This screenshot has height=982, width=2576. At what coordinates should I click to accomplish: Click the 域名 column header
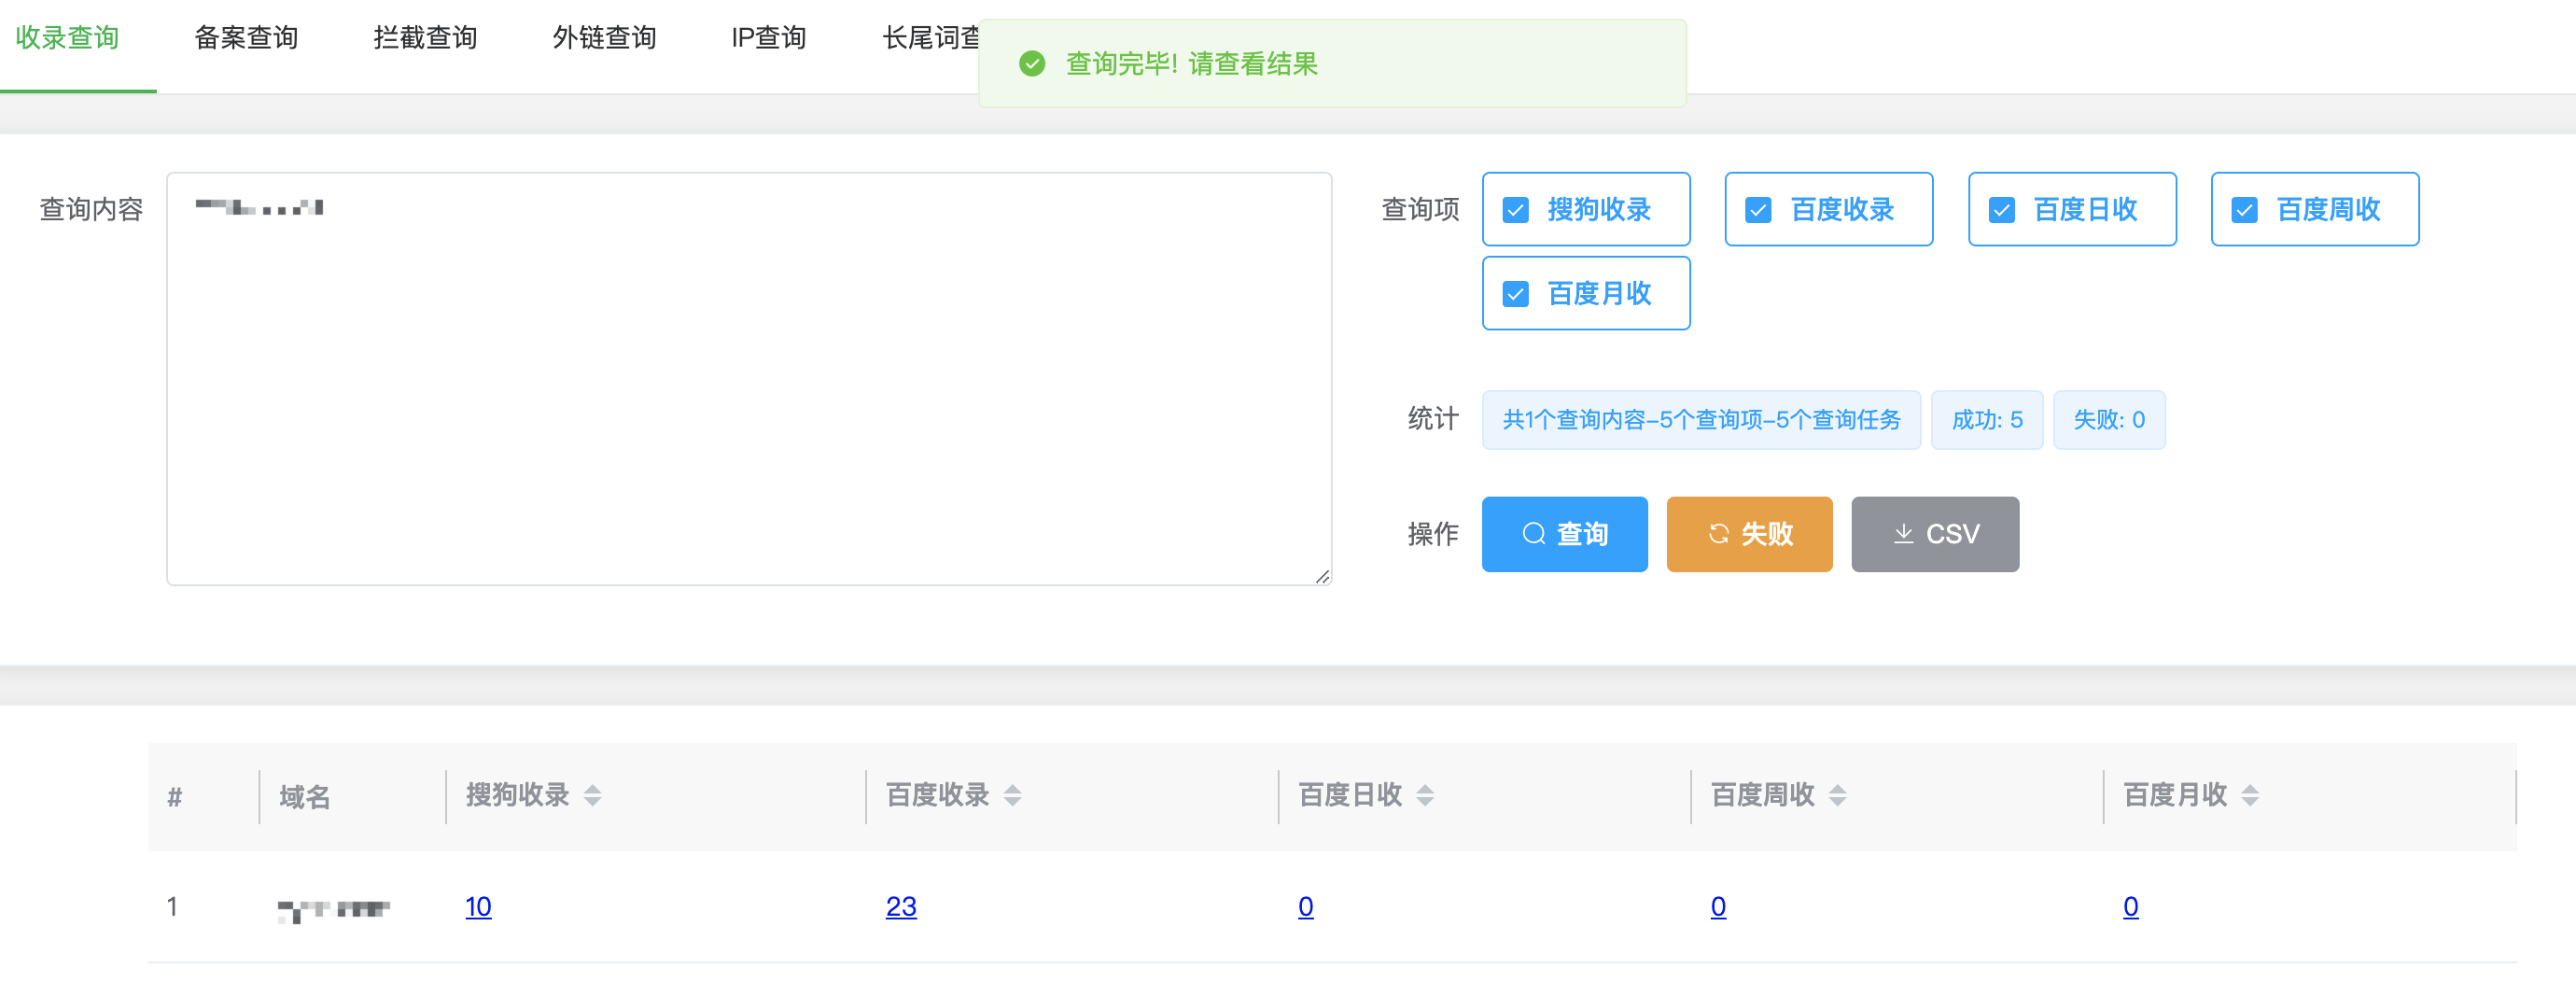click(x=304, y=797)
